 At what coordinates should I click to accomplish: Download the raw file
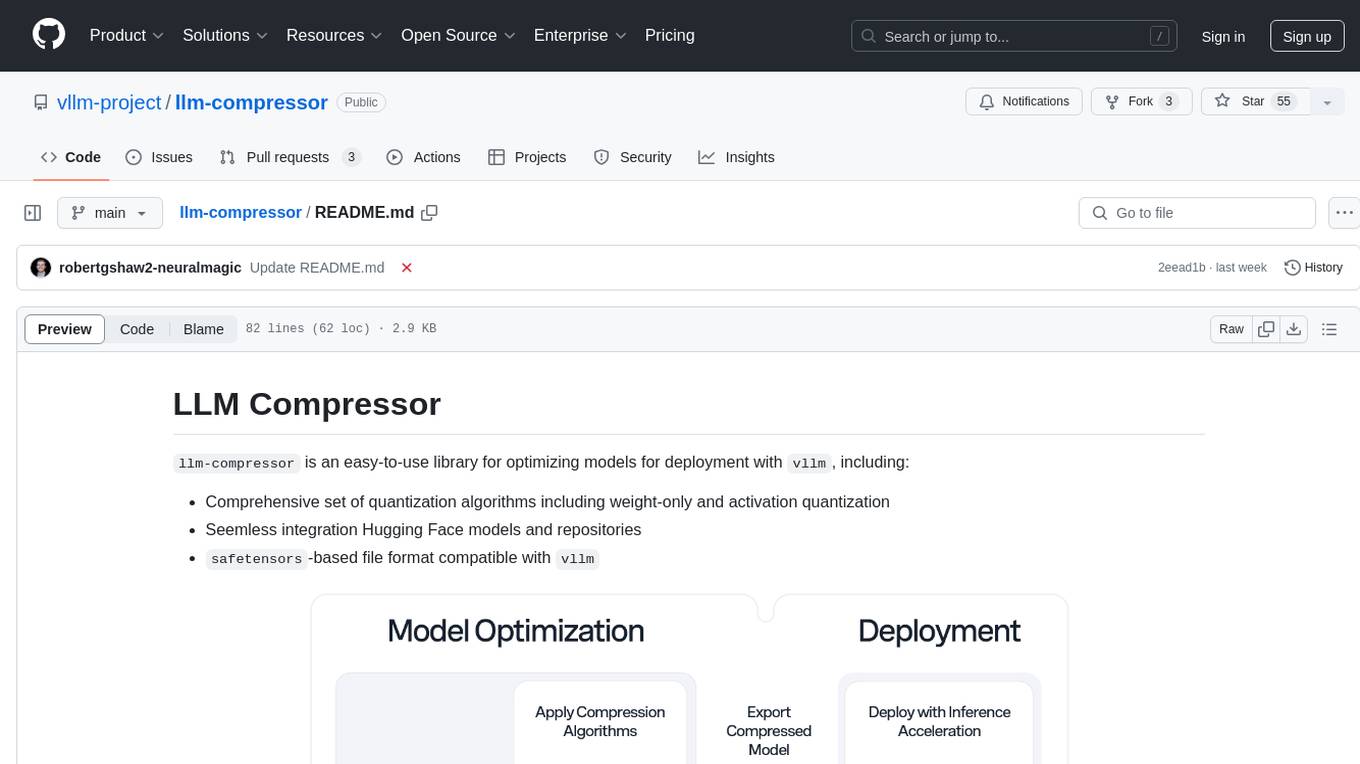click(x=1294, y=329)
